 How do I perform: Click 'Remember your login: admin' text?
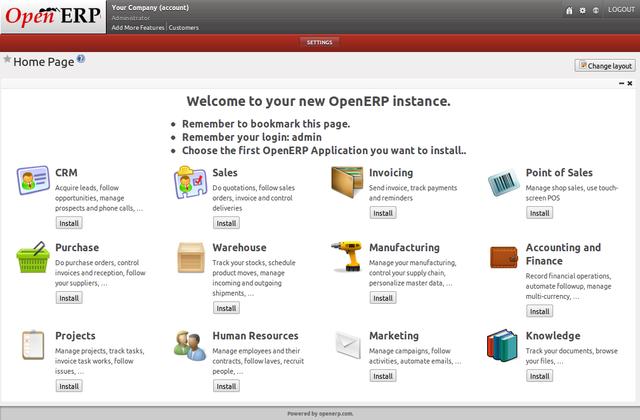coord(252,137)
